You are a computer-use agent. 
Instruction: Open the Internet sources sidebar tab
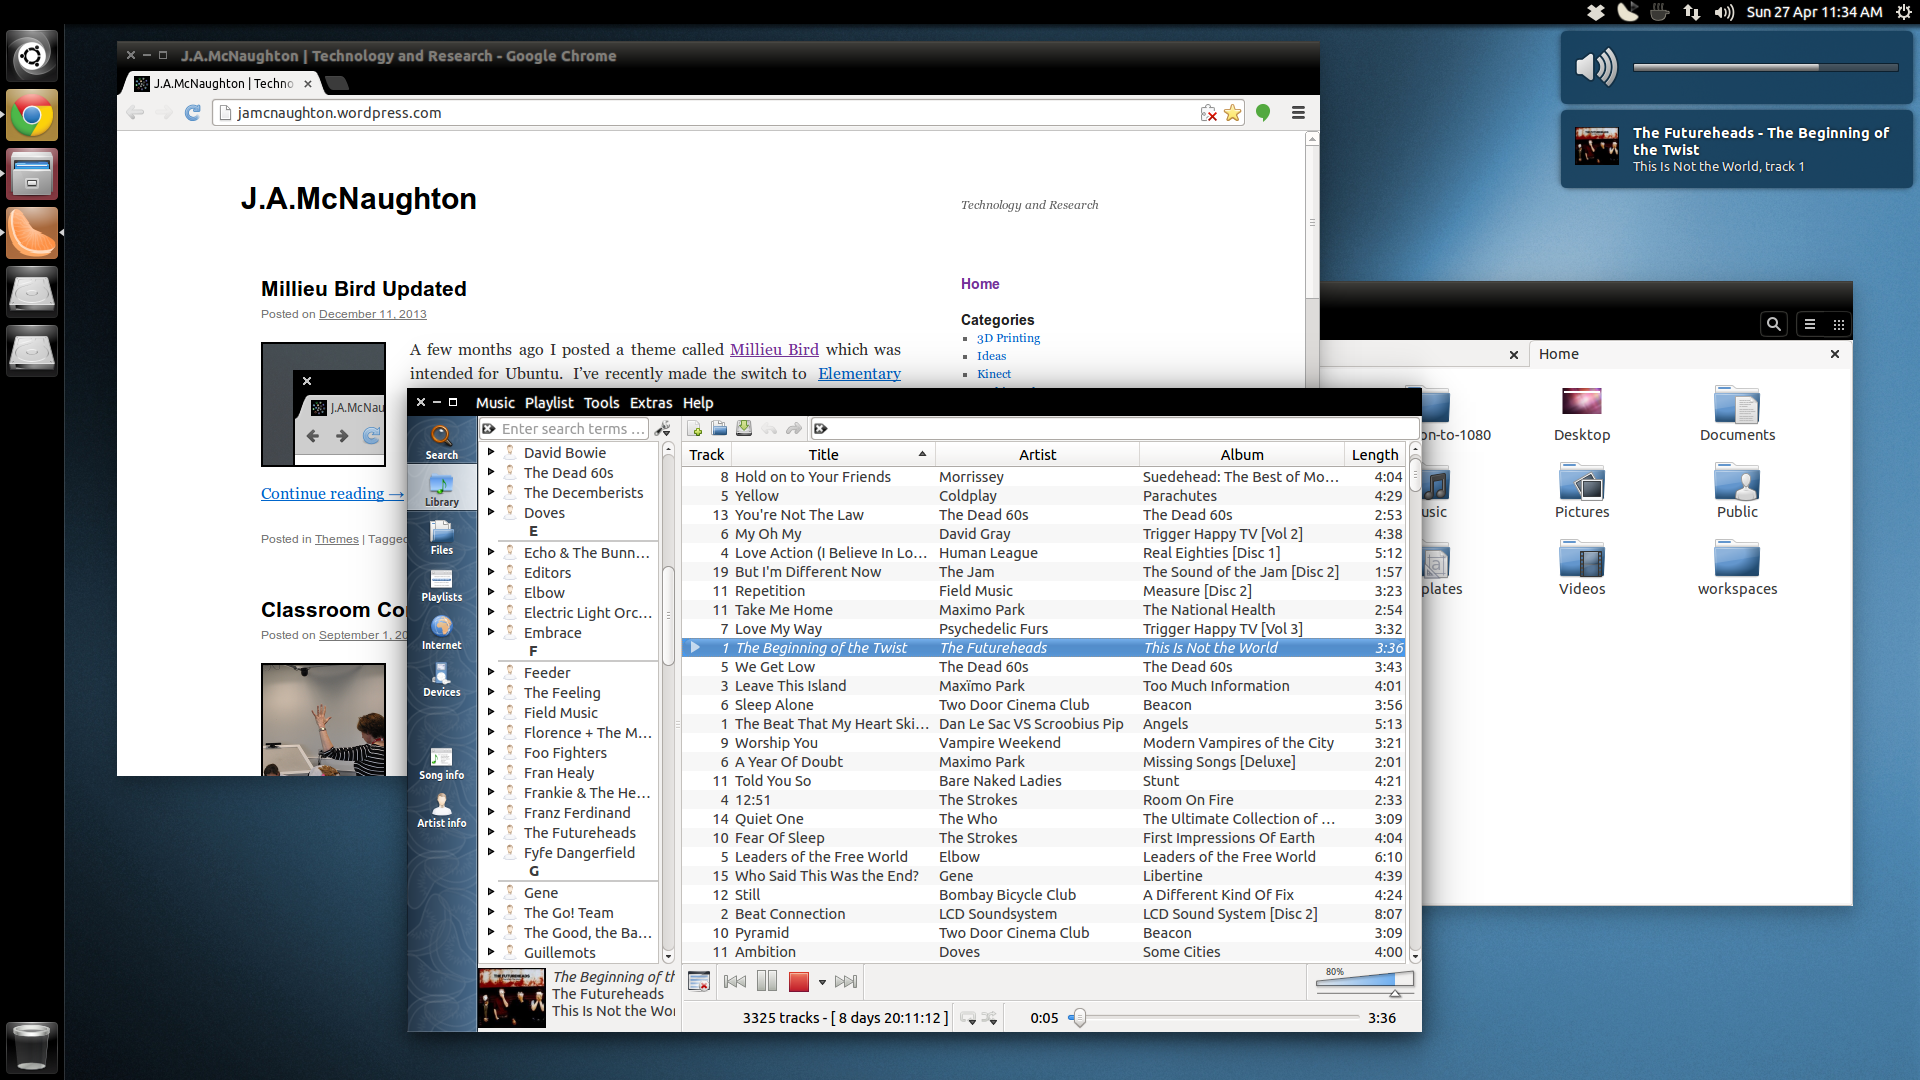click(441, 632)
